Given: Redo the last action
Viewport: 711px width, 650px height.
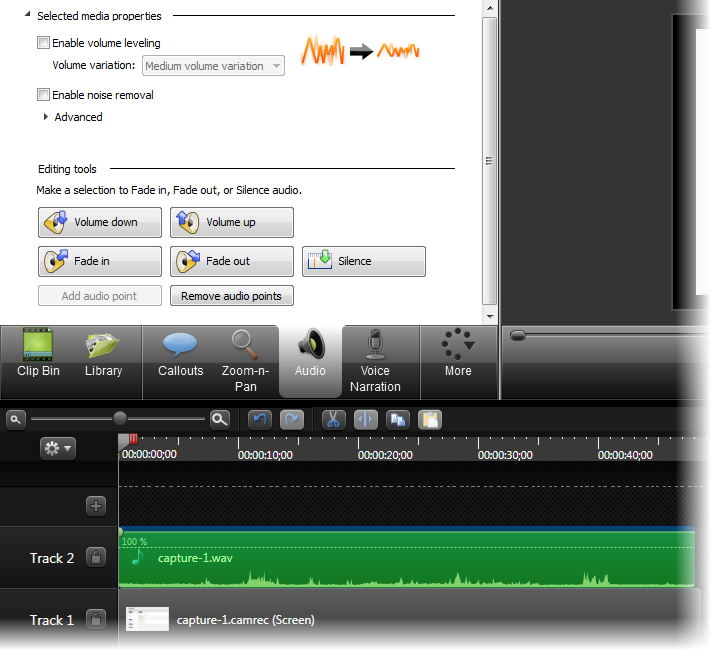Looking at the screenshot, I should point(292,420).
